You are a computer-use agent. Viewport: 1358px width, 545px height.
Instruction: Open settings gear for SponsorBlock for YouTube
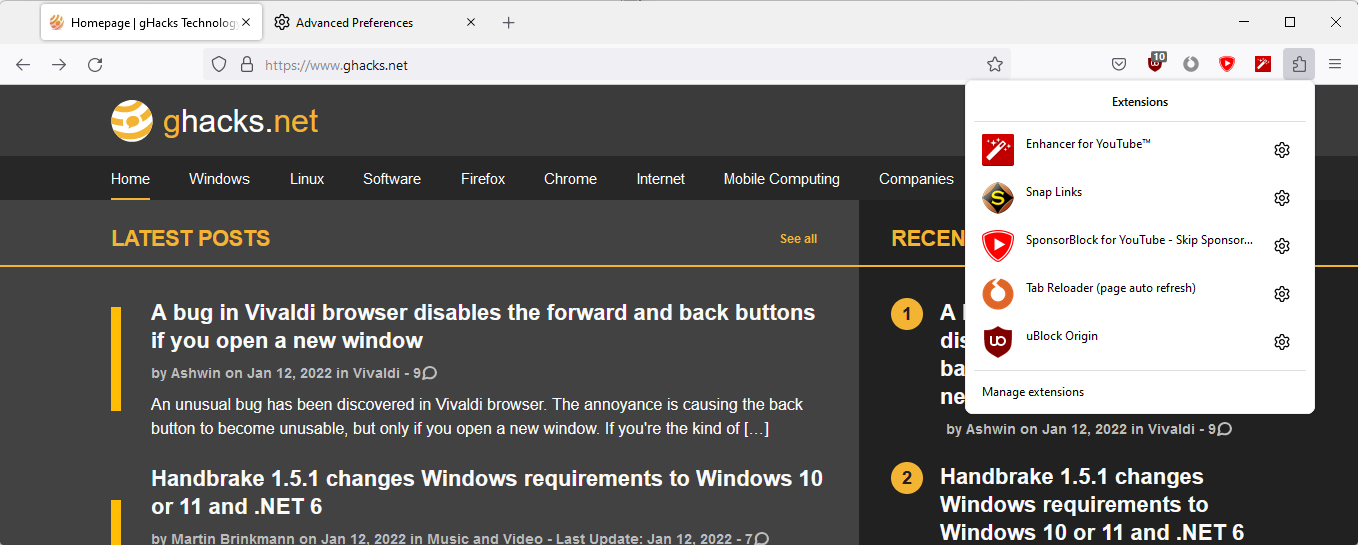1282,246
